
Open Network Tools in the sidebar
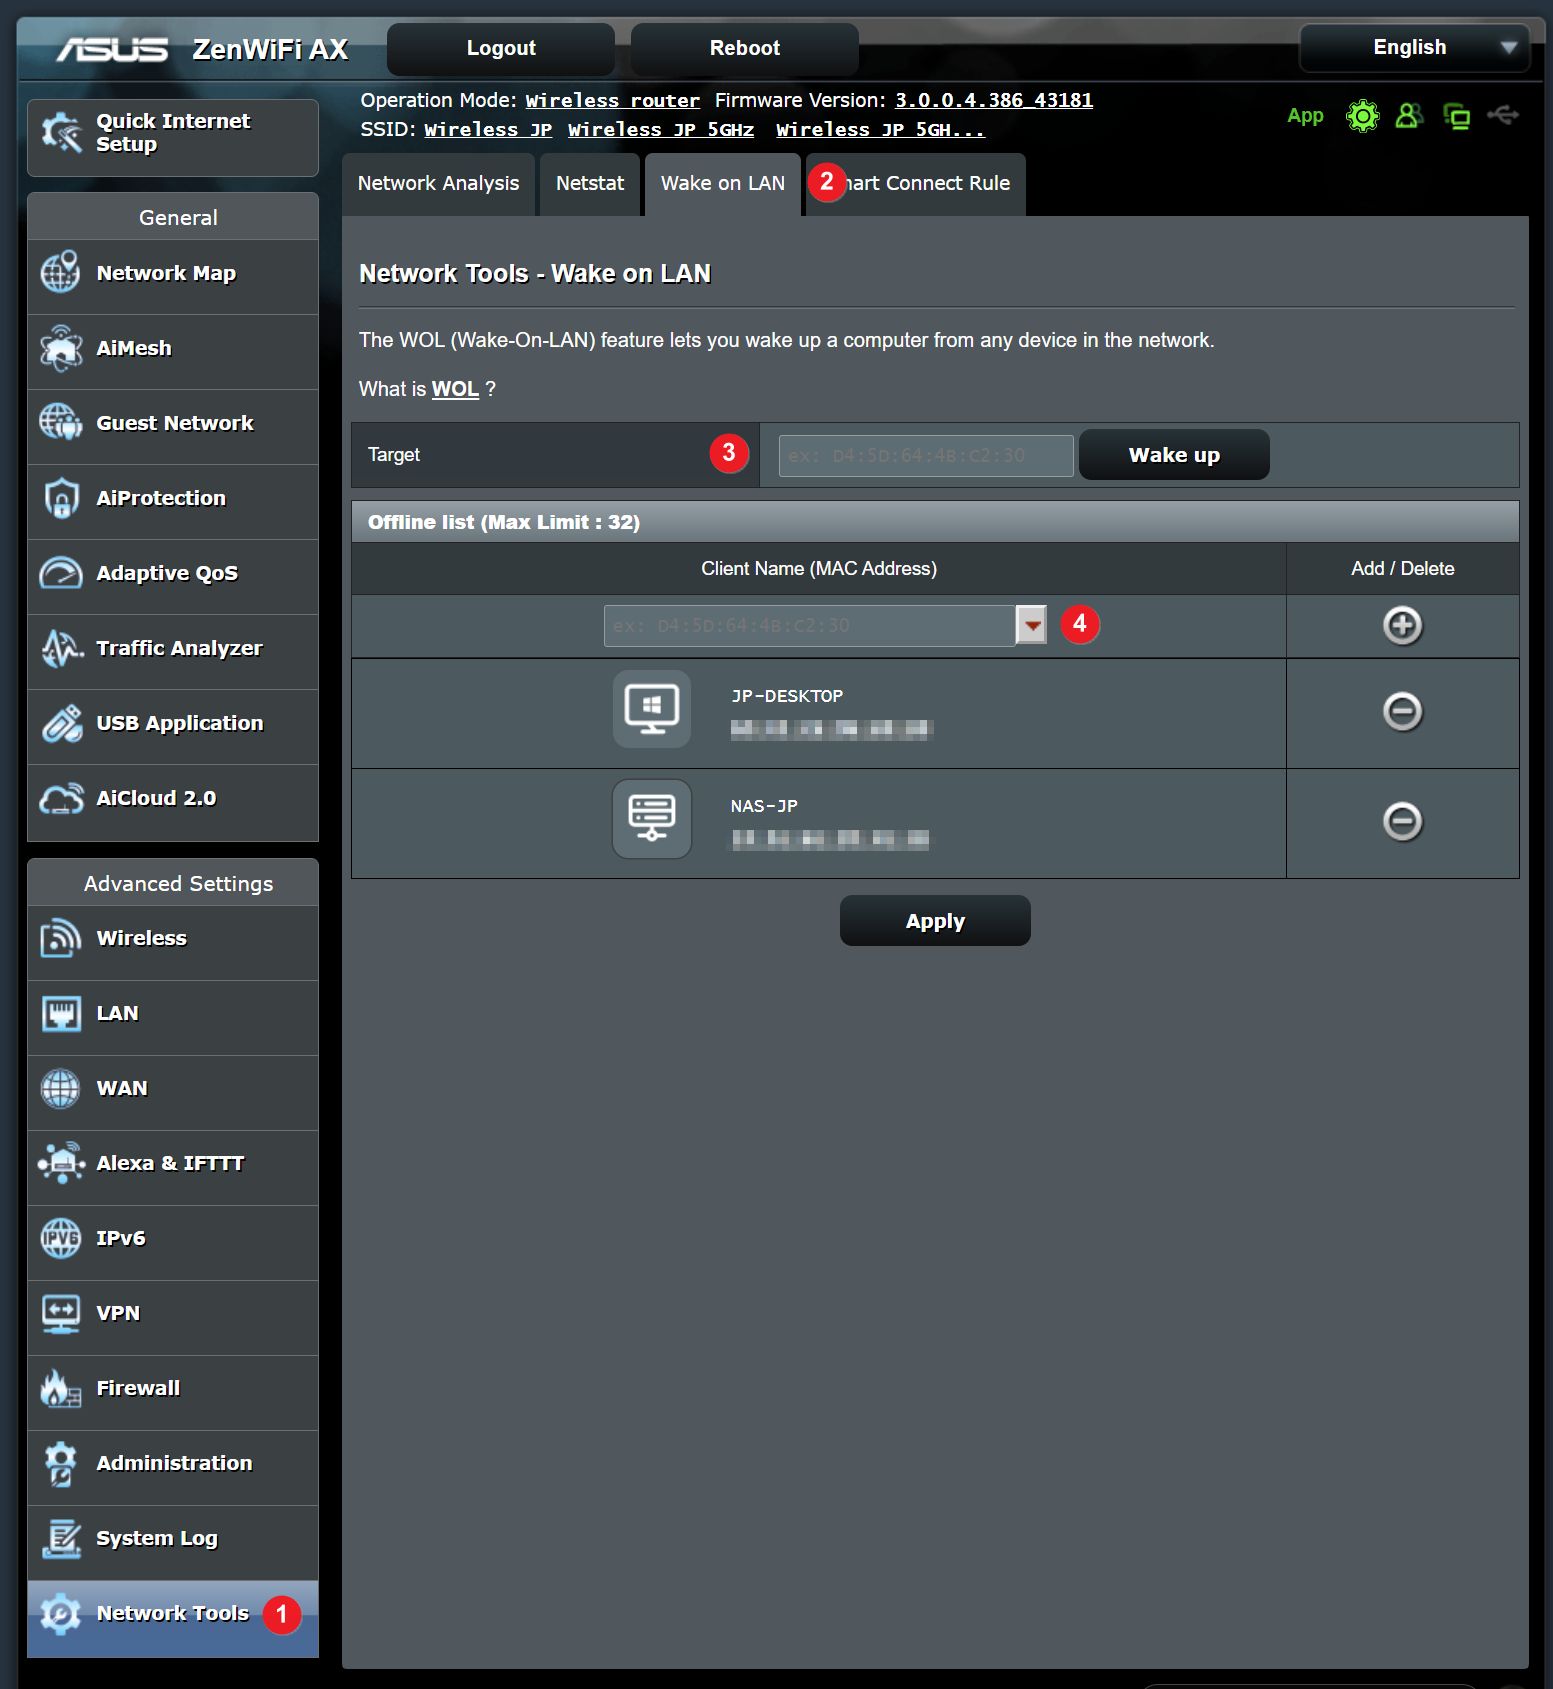click(x=173, y=1618)
